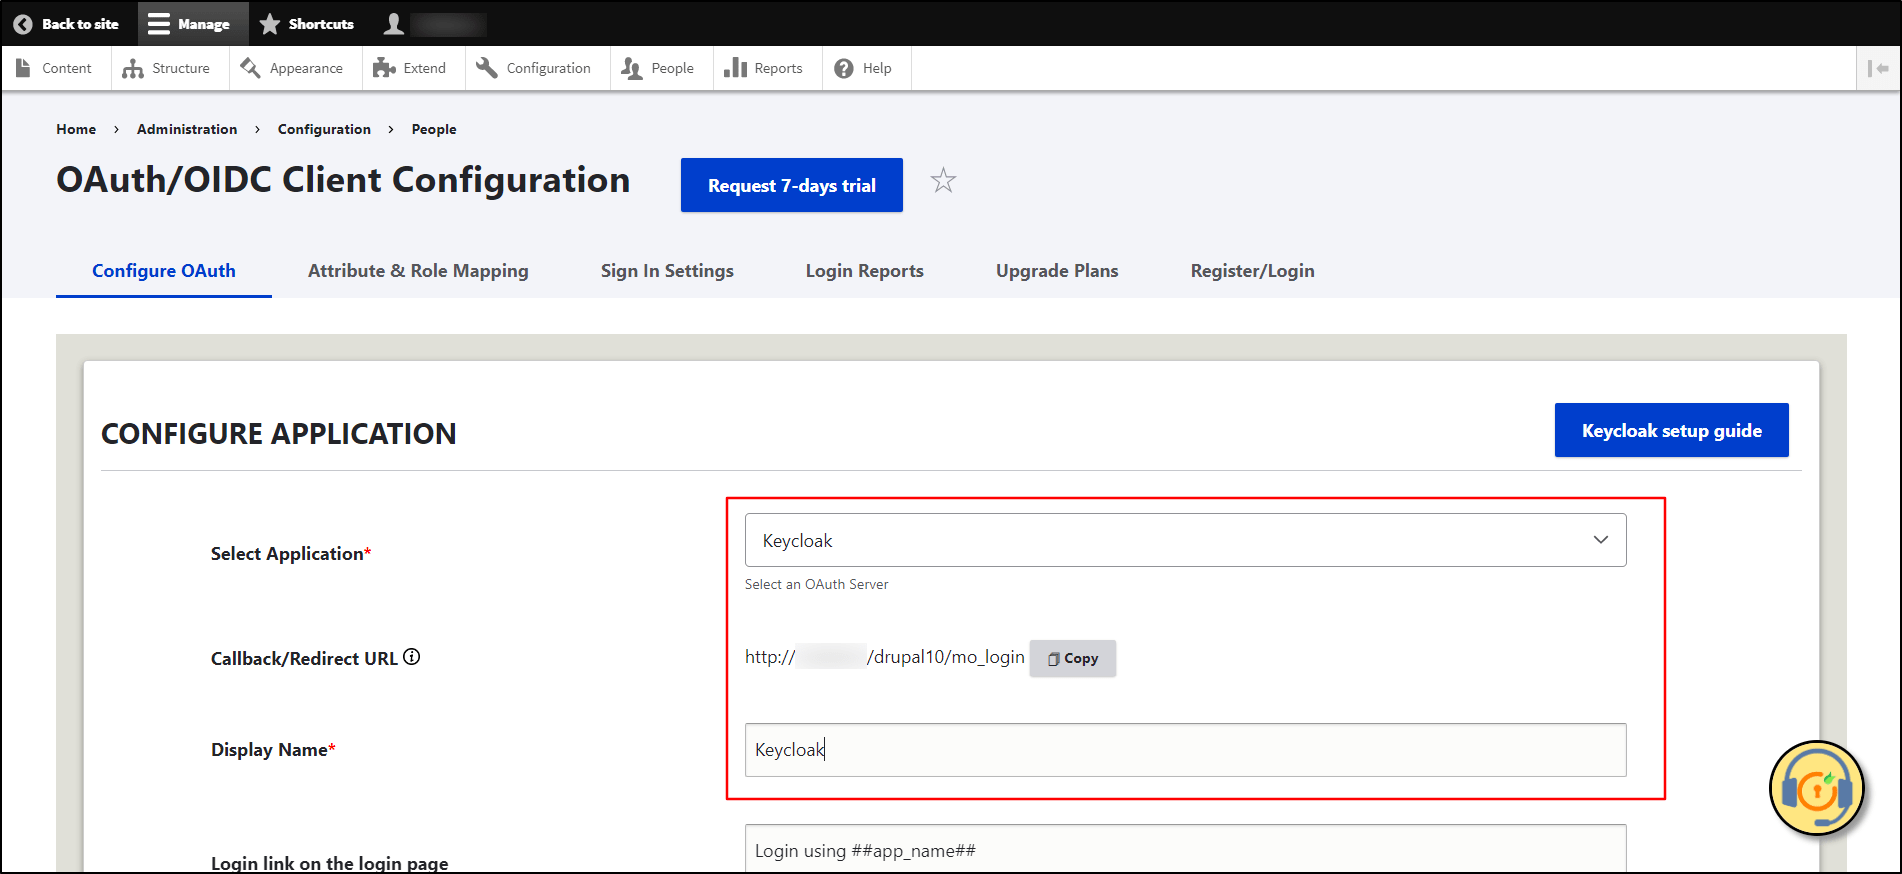This screenshot has height=874, width=1902.
Task: Open the Reports admin menu
Action: pyautogui.click(x=764, y=68)
